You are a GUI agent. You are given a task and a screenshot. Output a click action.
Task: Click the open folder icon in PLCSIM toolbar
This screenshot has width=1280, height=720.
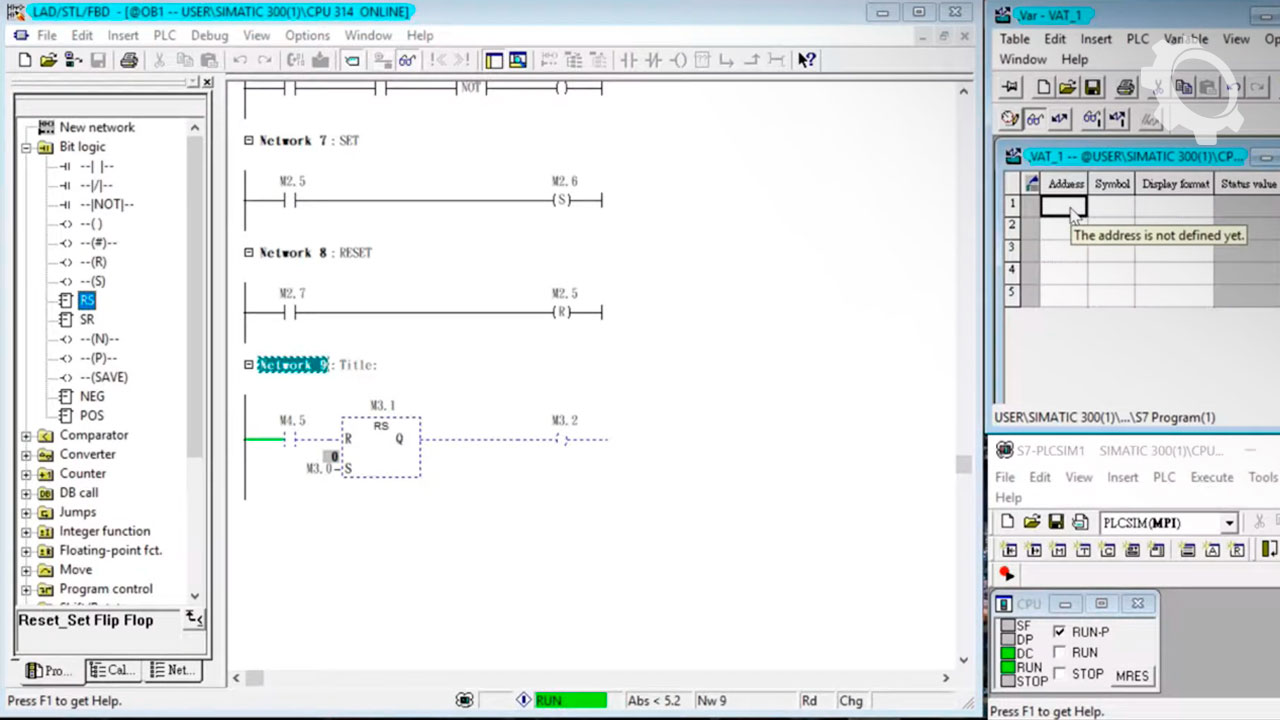(x=1032, y=523)
